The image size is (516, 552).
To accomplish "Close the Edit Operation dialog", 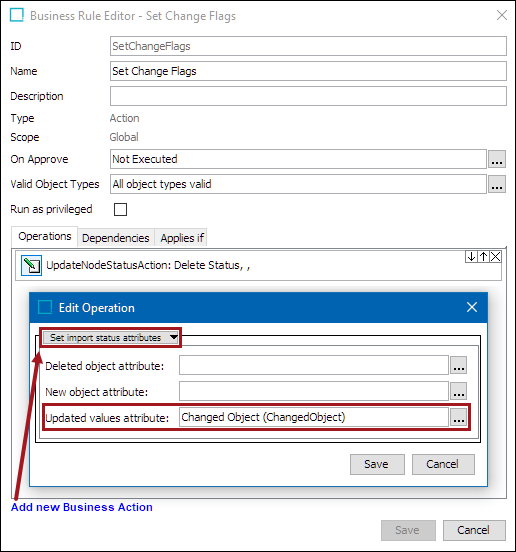I will pyautogui.click(x=472, y=307).
